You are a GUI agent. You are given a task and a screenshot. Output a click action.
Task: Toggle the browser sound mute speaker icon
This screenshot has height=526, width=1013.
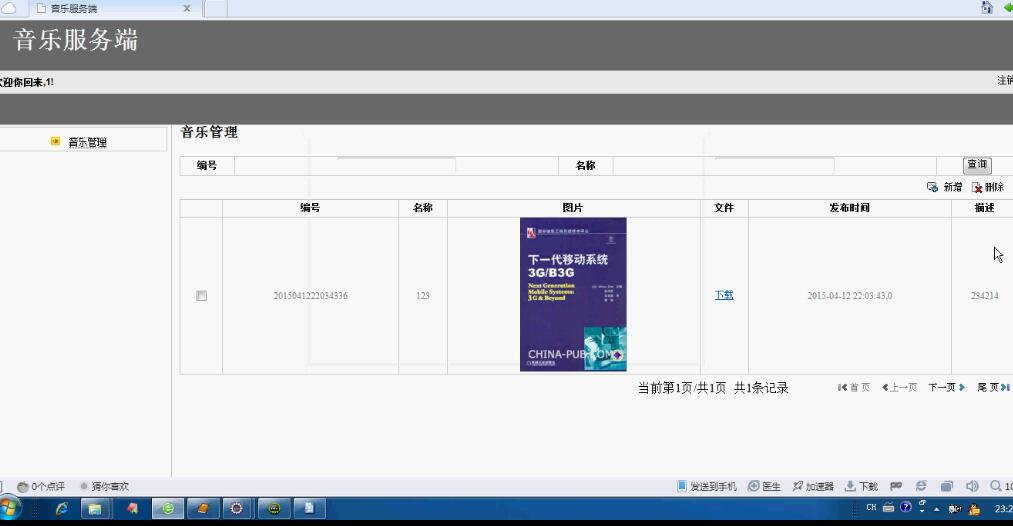click(x=972, y=486)
